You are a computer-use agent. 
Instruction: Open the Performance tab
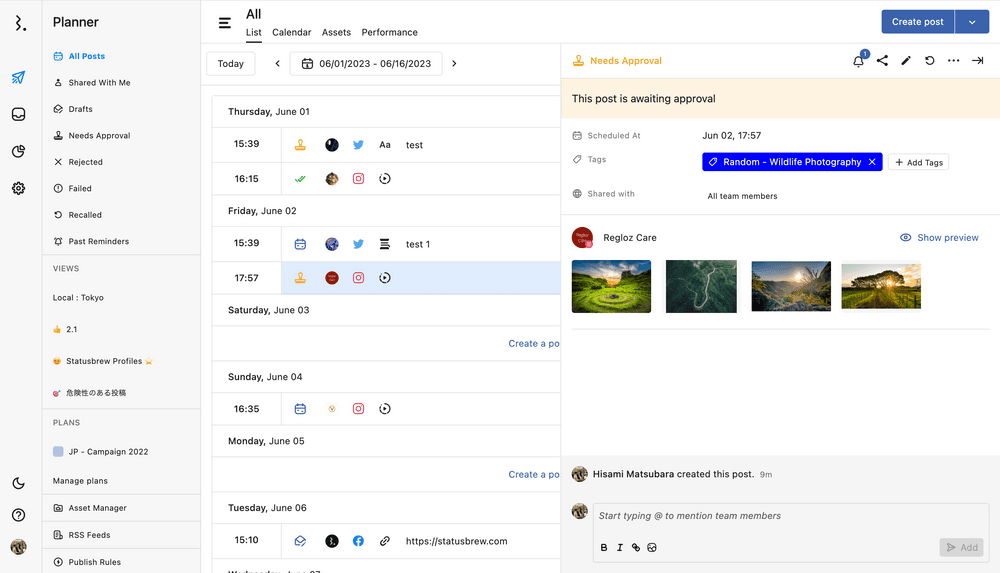tap(389, 33)
